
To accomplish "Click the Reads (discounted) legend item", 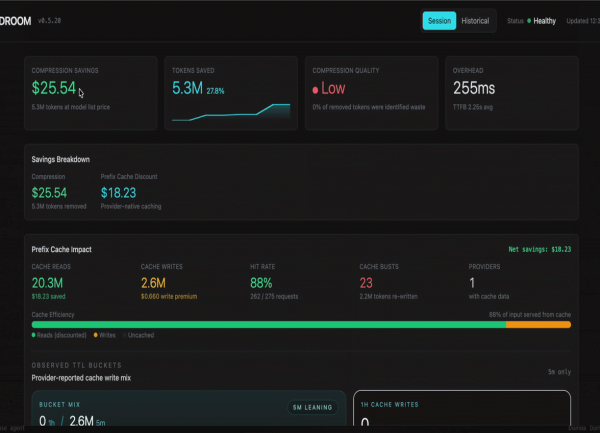I will point(59,335).
